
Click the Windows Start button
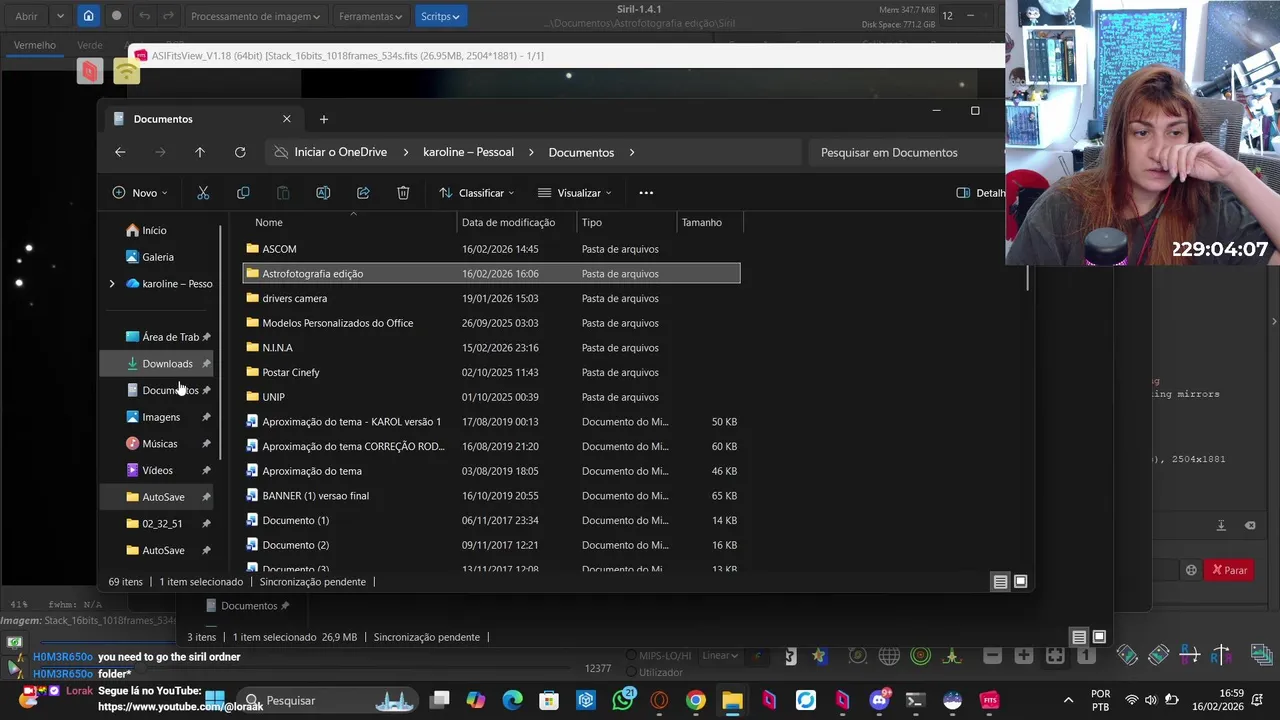pyautogui.click(x=214, y=699)
